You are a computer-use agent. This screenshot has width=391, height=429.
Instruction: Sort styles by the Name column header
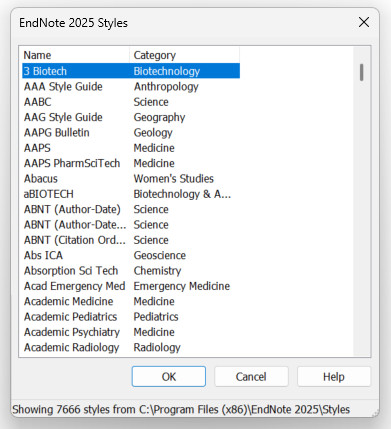coord(76,55)
